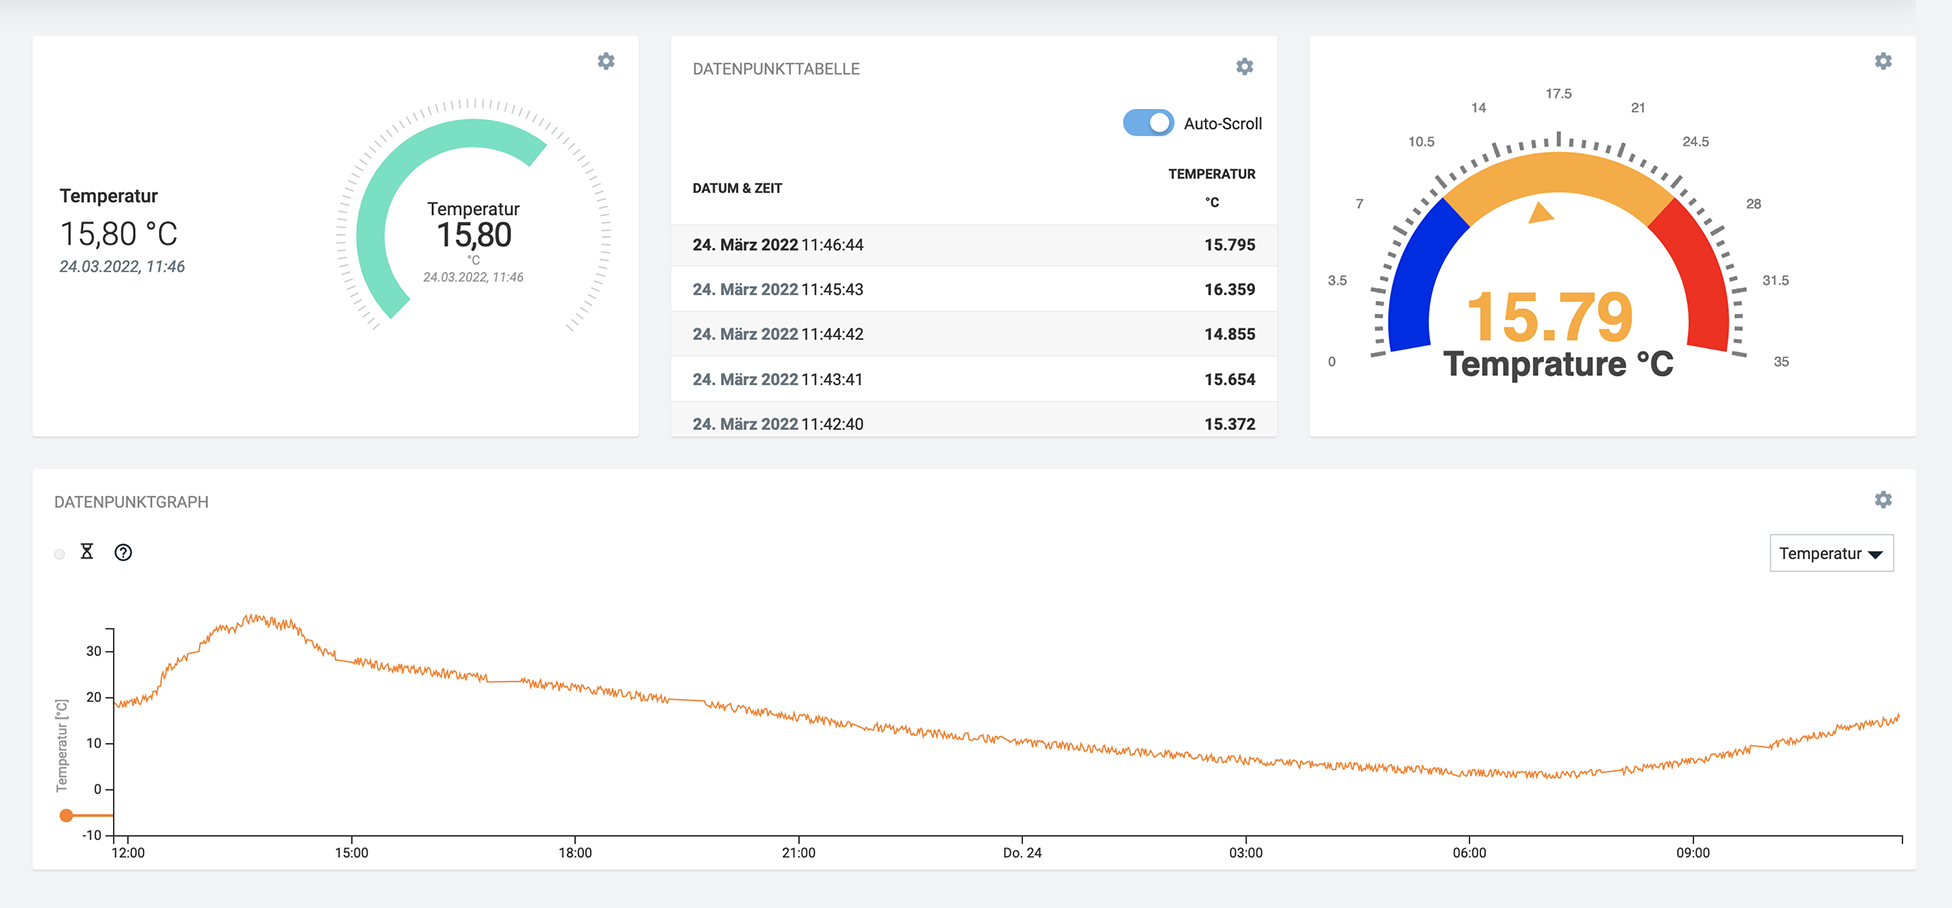Click the help question mark icon

coord(123,553)
